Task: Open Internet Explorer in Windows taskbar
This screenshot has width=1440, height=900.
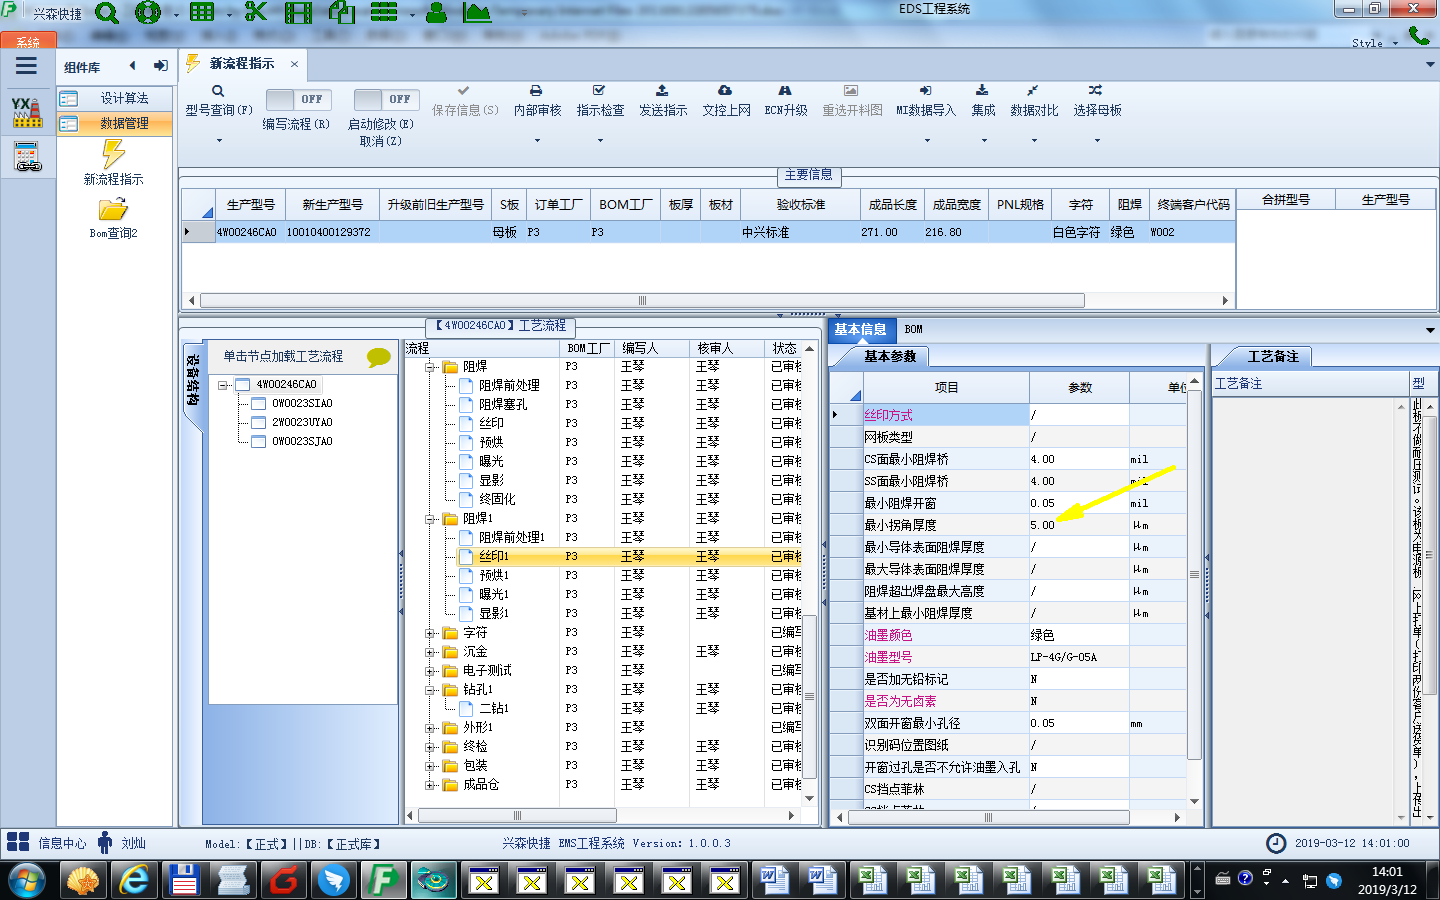Action: 134,881
